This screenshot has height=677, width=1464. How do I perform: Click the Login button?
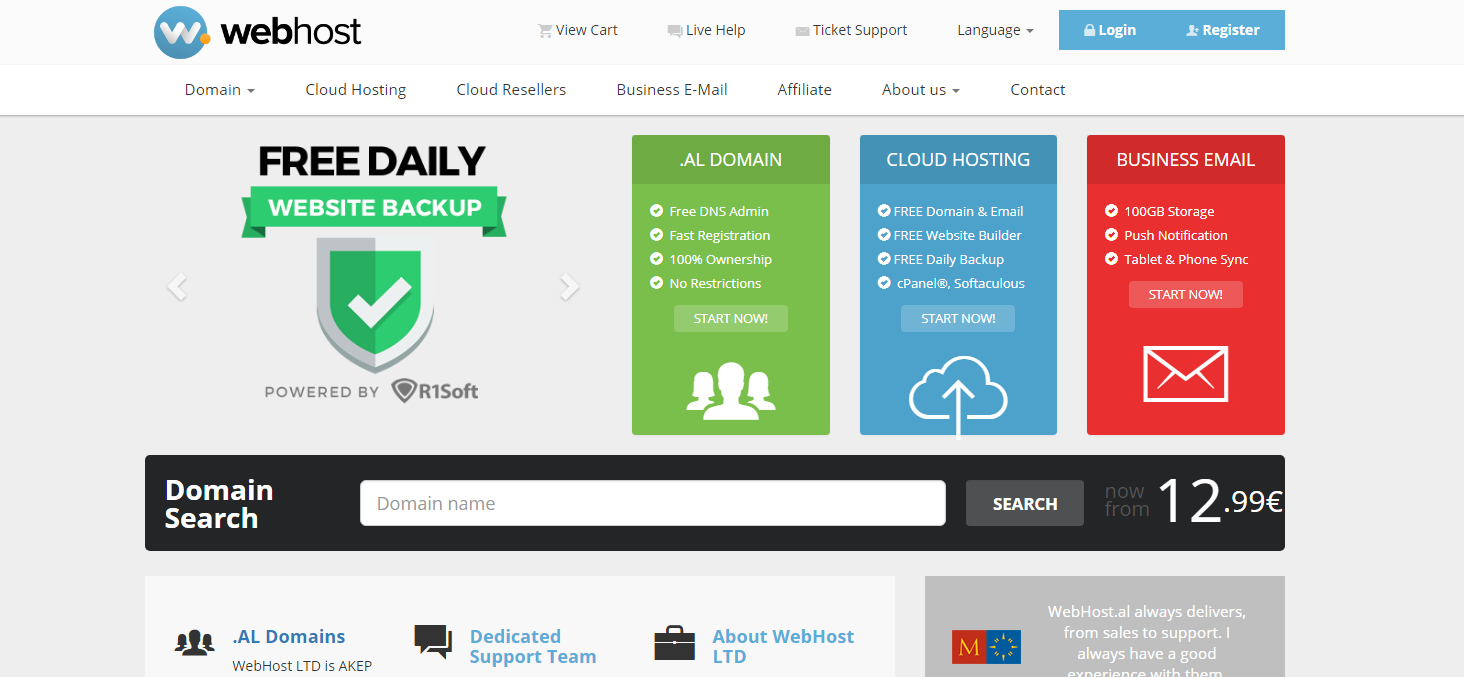[1108, 30]
